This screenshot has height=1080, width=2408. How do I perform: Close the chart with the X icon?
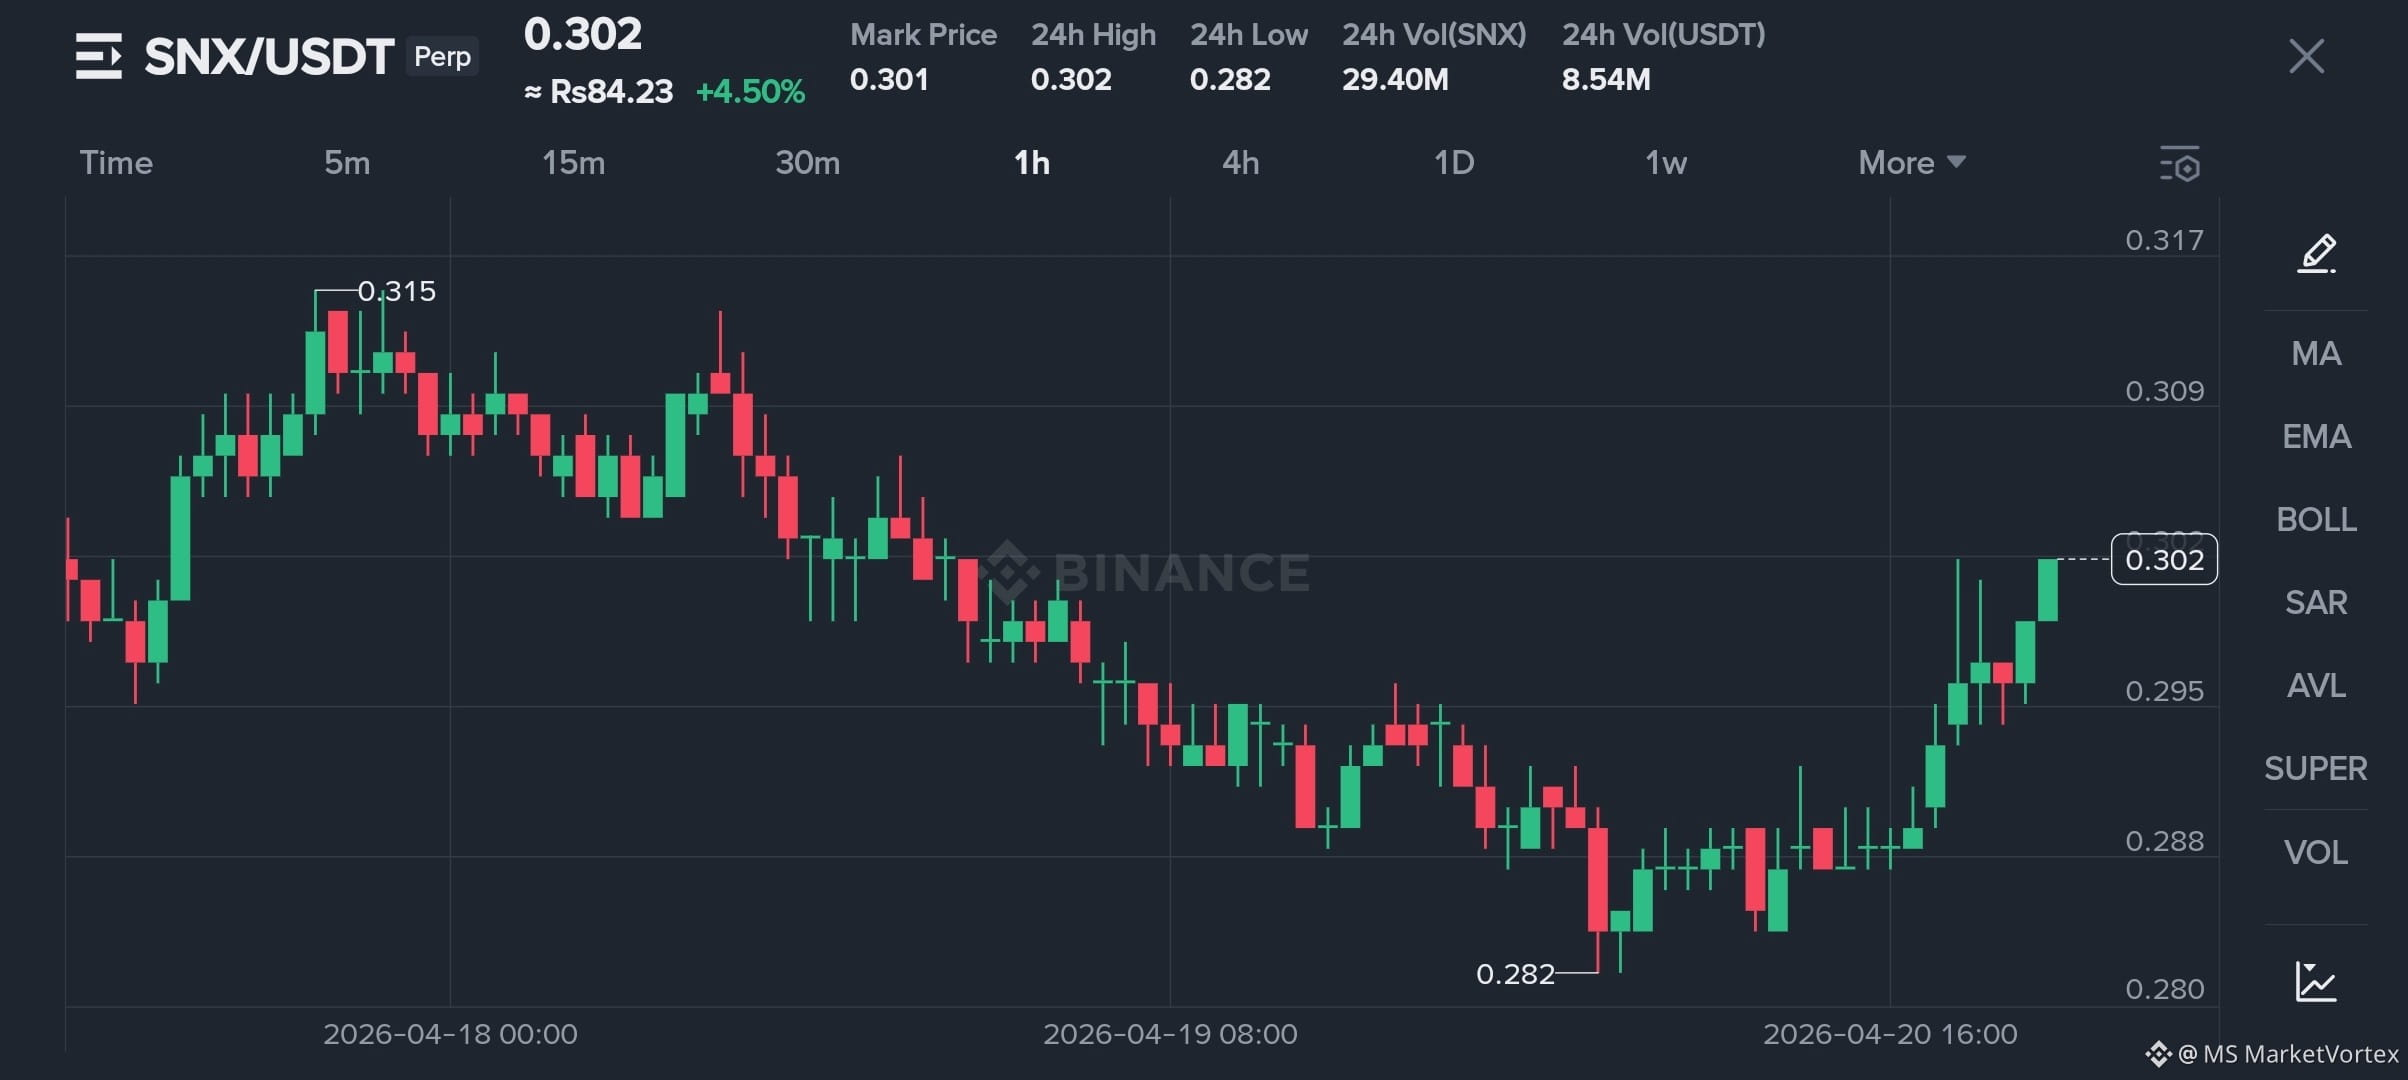pyautogui.click(x=2306, y=56)
